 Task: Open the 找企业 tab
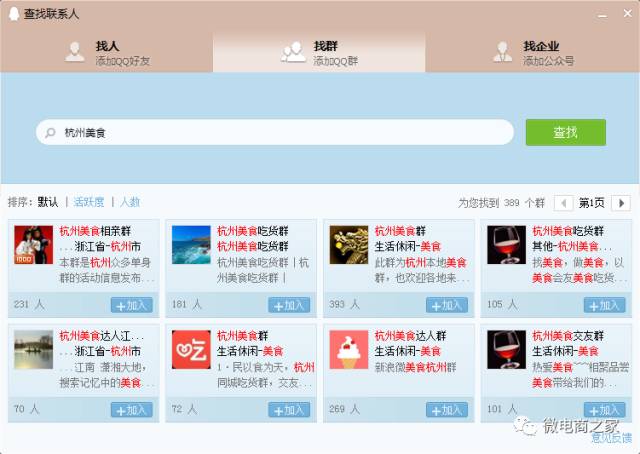pyautogui.click(x=532, y=52)
